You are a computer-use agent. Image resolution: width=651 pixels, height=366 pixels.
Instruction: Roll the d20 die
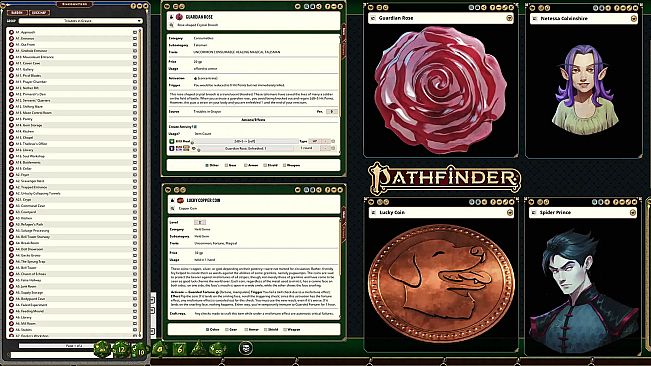coord(102,349)
